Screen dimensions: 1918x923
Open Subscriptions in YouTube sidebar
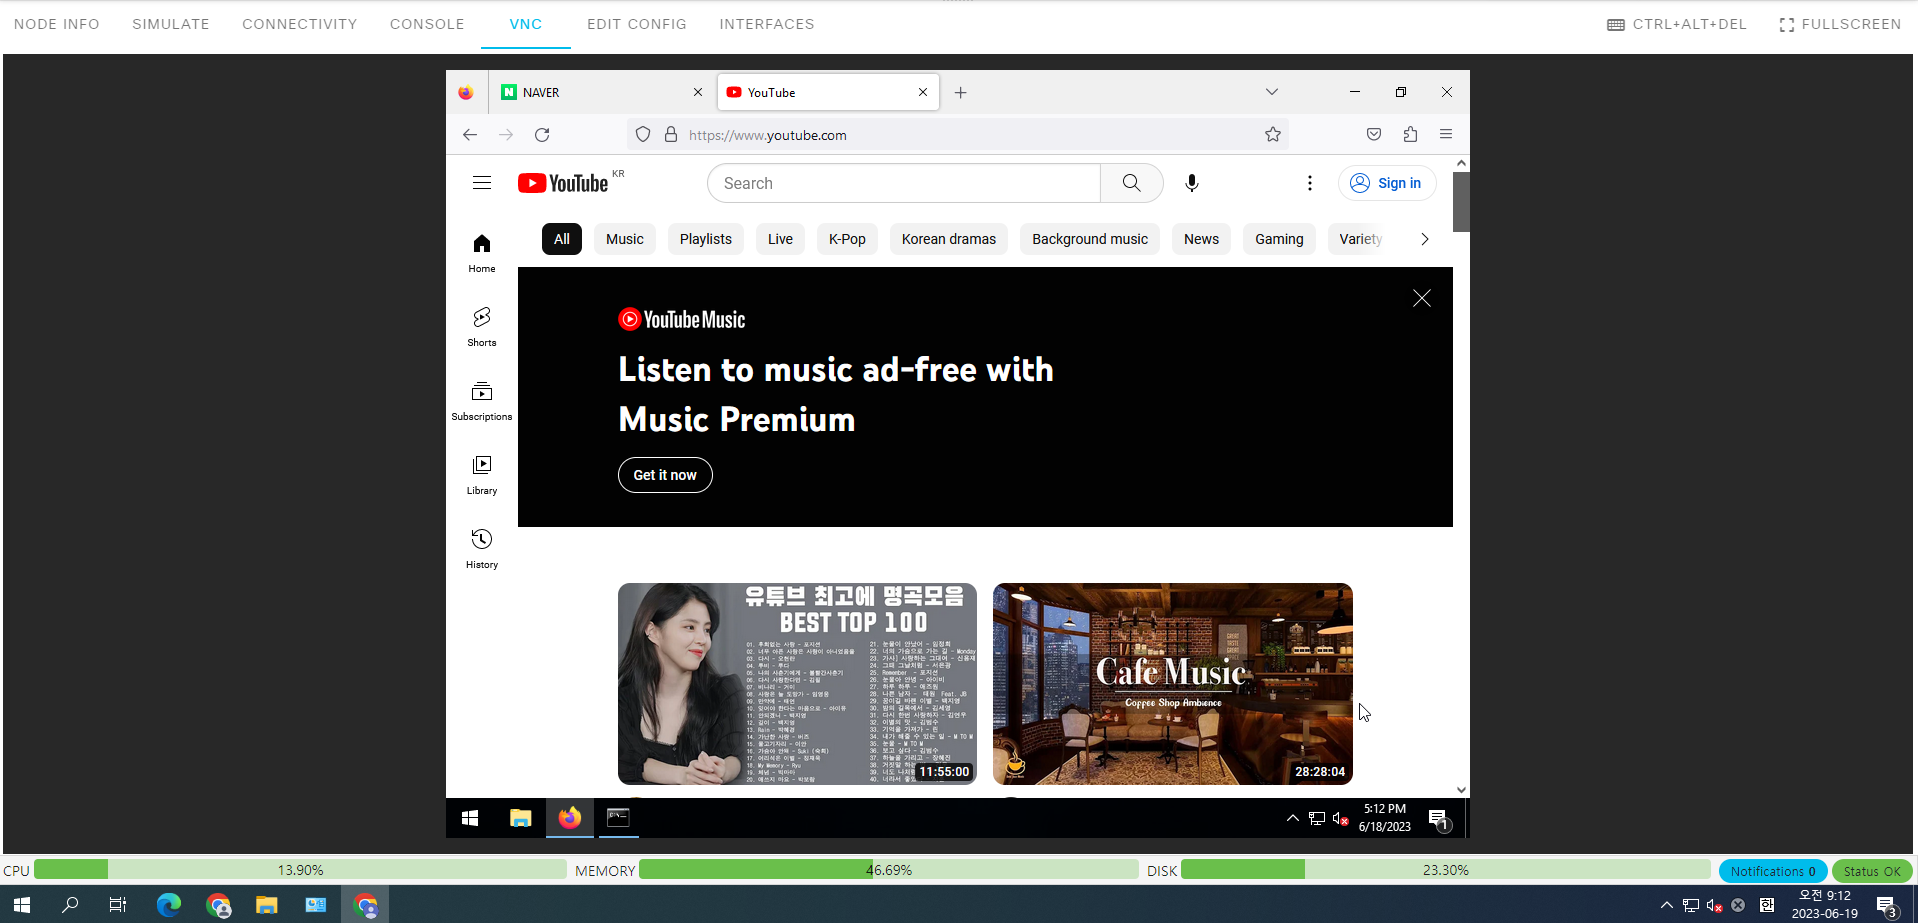point(482,401)
